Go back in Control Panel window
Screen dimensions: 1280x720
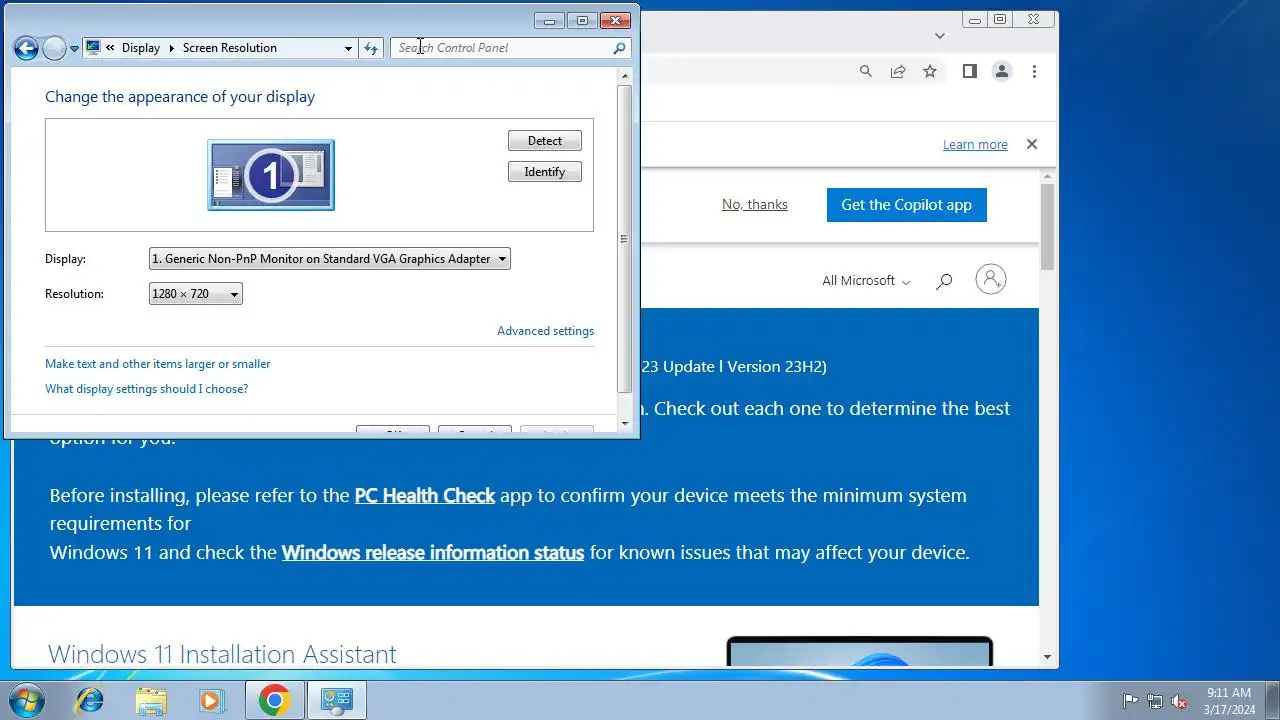(26, 48)
